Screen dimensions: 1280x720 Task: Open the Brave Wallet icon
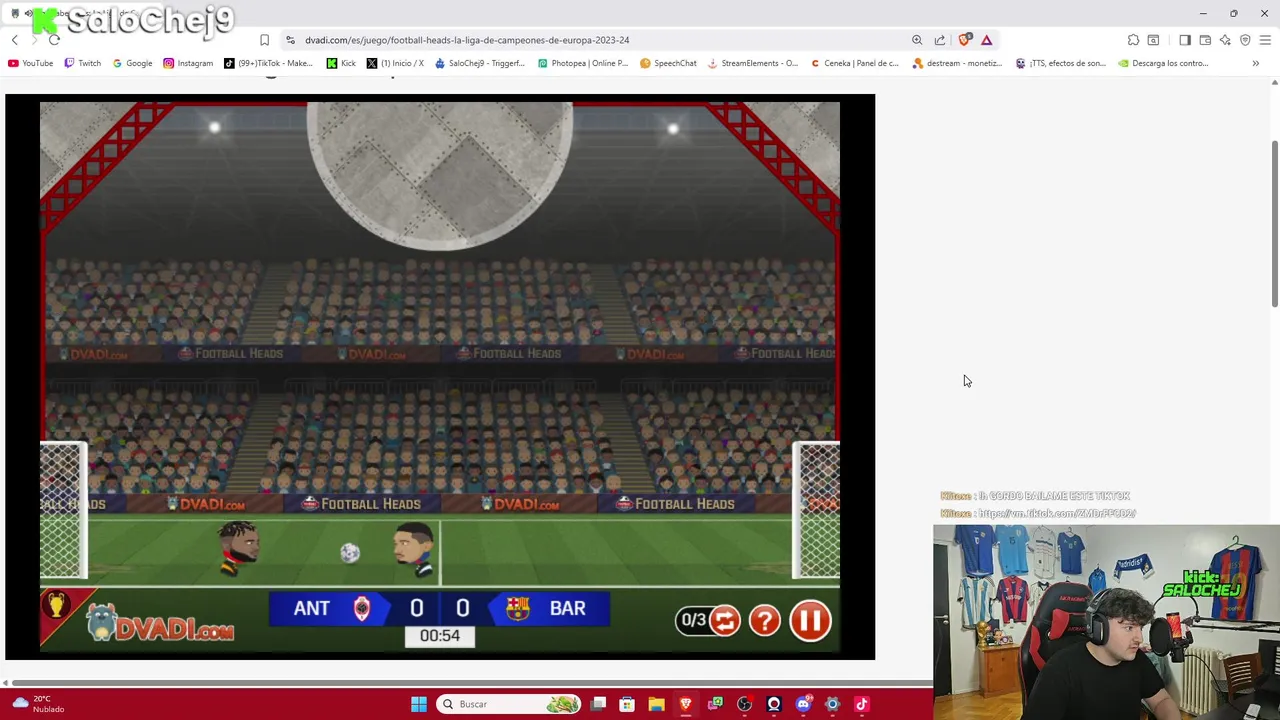1205,40
